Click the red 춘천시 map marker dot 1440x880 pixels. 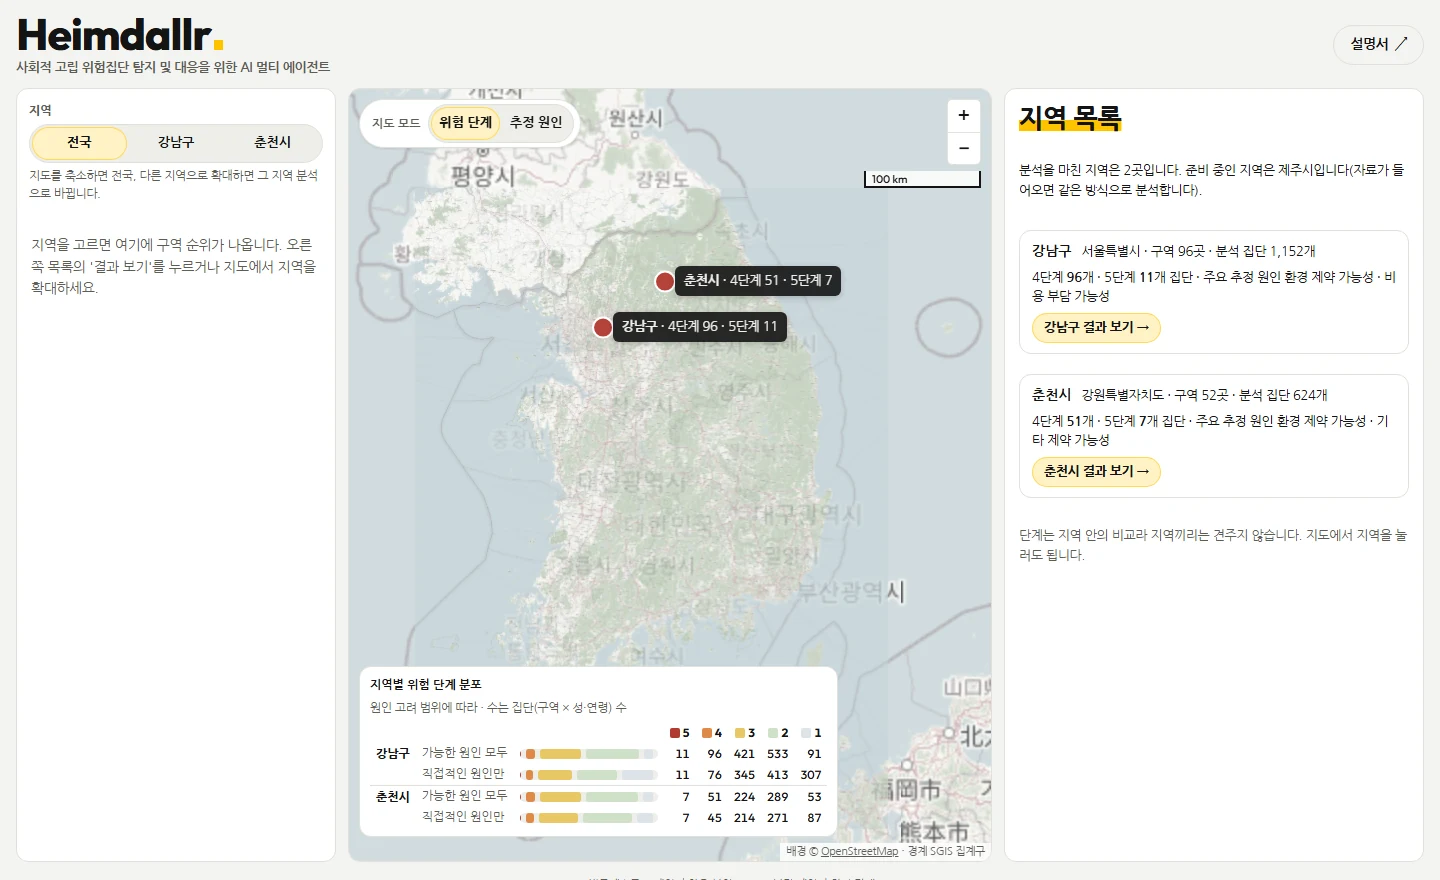[x=665, y=281]
